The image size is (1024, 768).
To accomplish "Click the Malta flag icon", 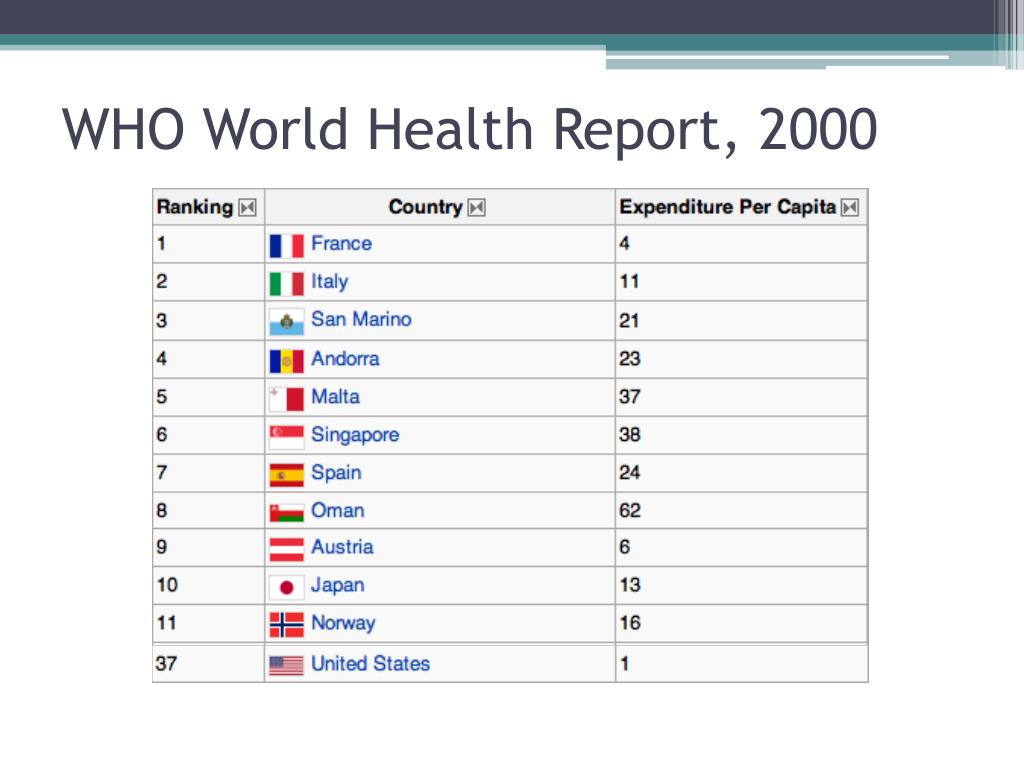I will (x=287, y=398).
